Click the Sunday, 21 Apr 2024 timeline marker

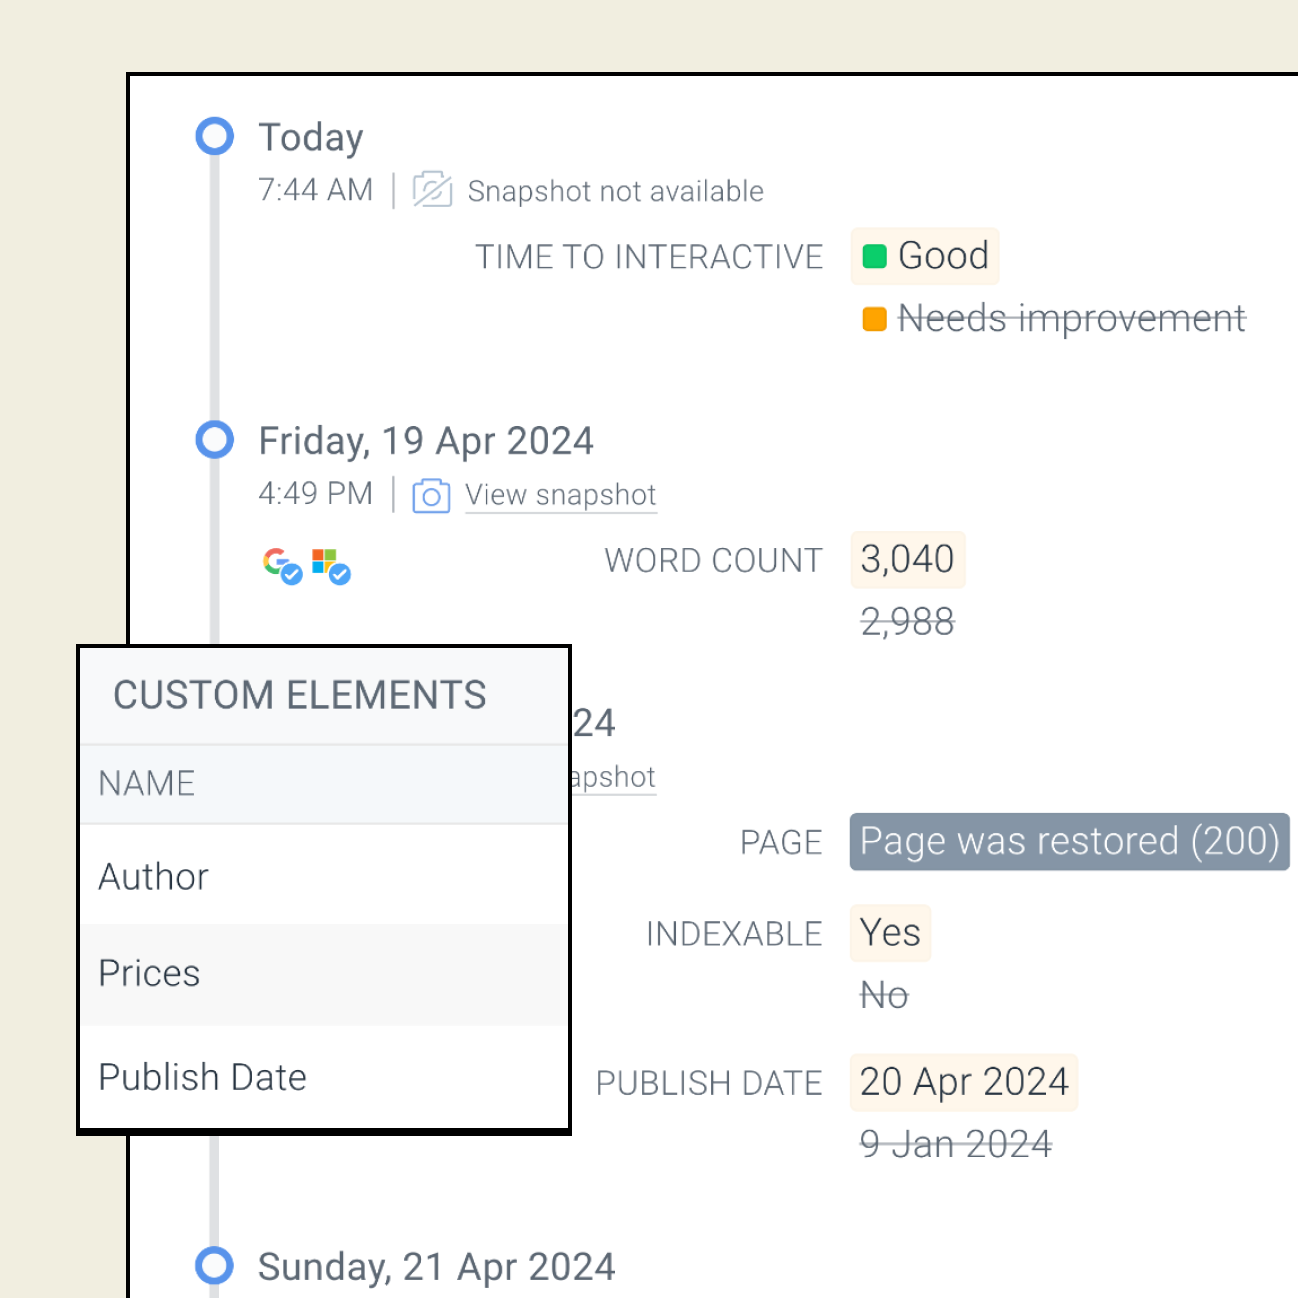[214, 1265]
